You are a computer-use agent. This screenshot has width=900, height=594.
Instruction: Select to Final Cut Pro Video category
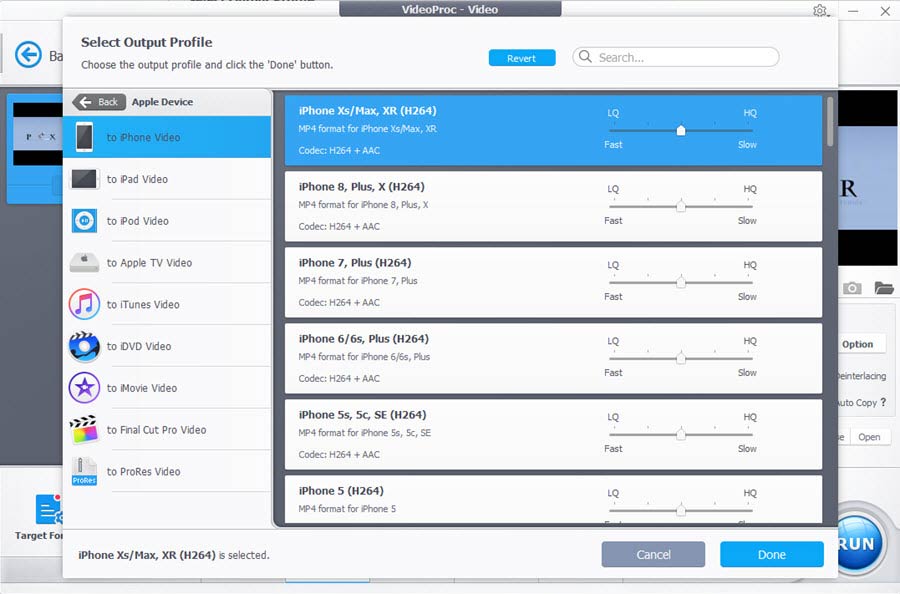pos(167,430)
